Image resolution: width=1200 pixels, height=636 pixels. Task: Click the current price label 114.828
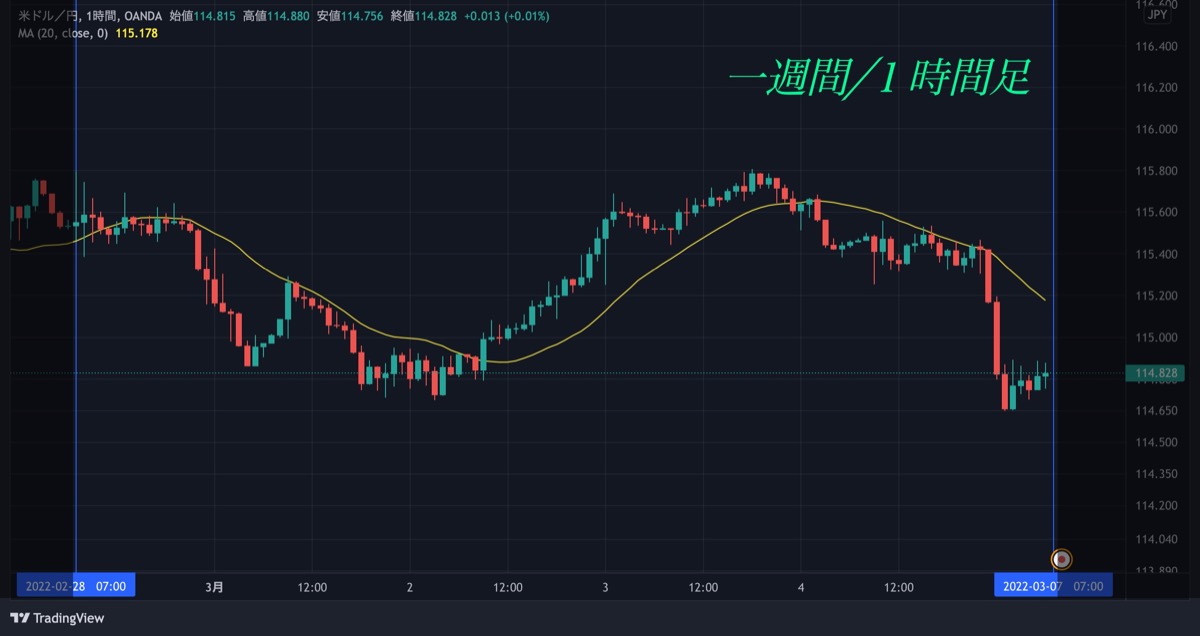[x=1155, y=374]
